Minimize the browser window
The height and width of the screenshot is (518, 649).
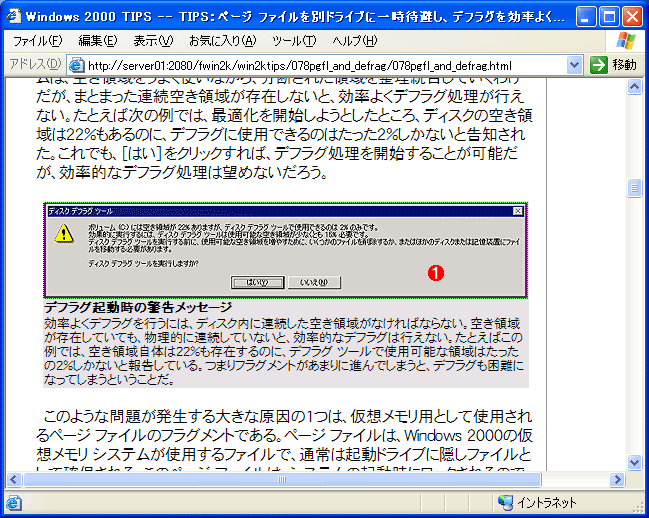(x=585, y=17)
